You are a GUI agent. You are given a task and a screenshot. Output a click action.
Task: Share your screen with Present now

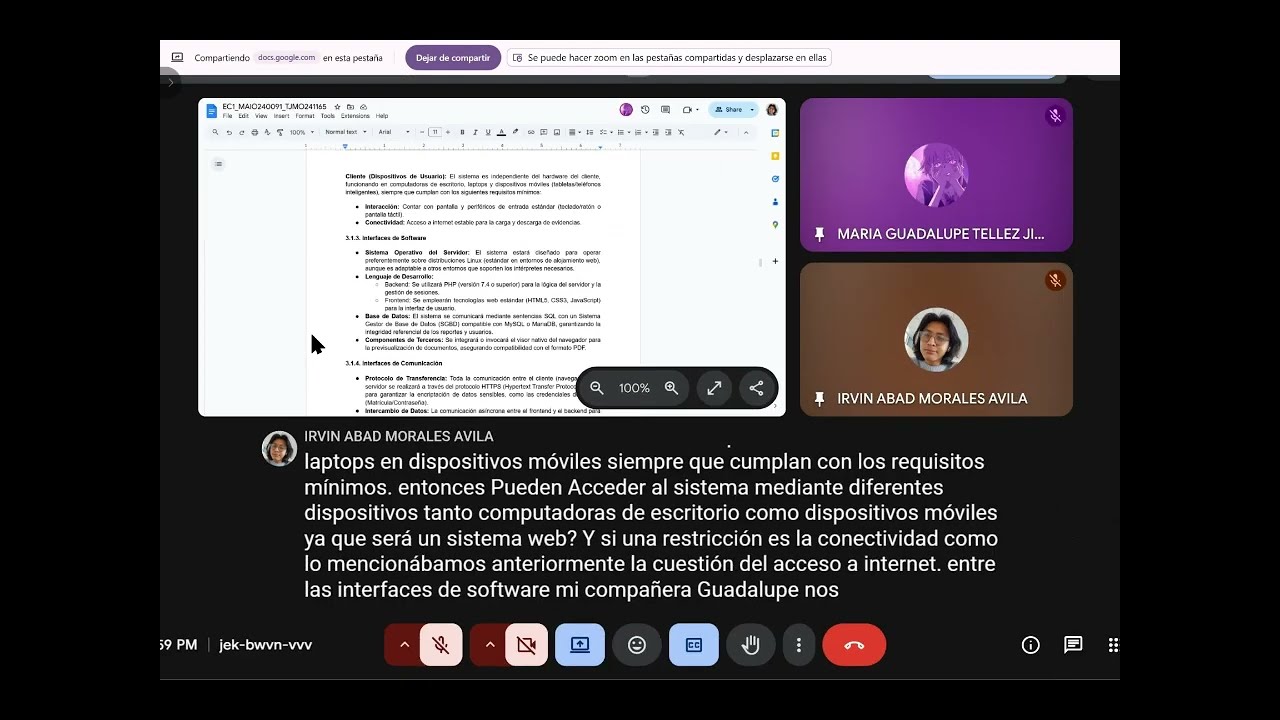[x=580, y=645]
